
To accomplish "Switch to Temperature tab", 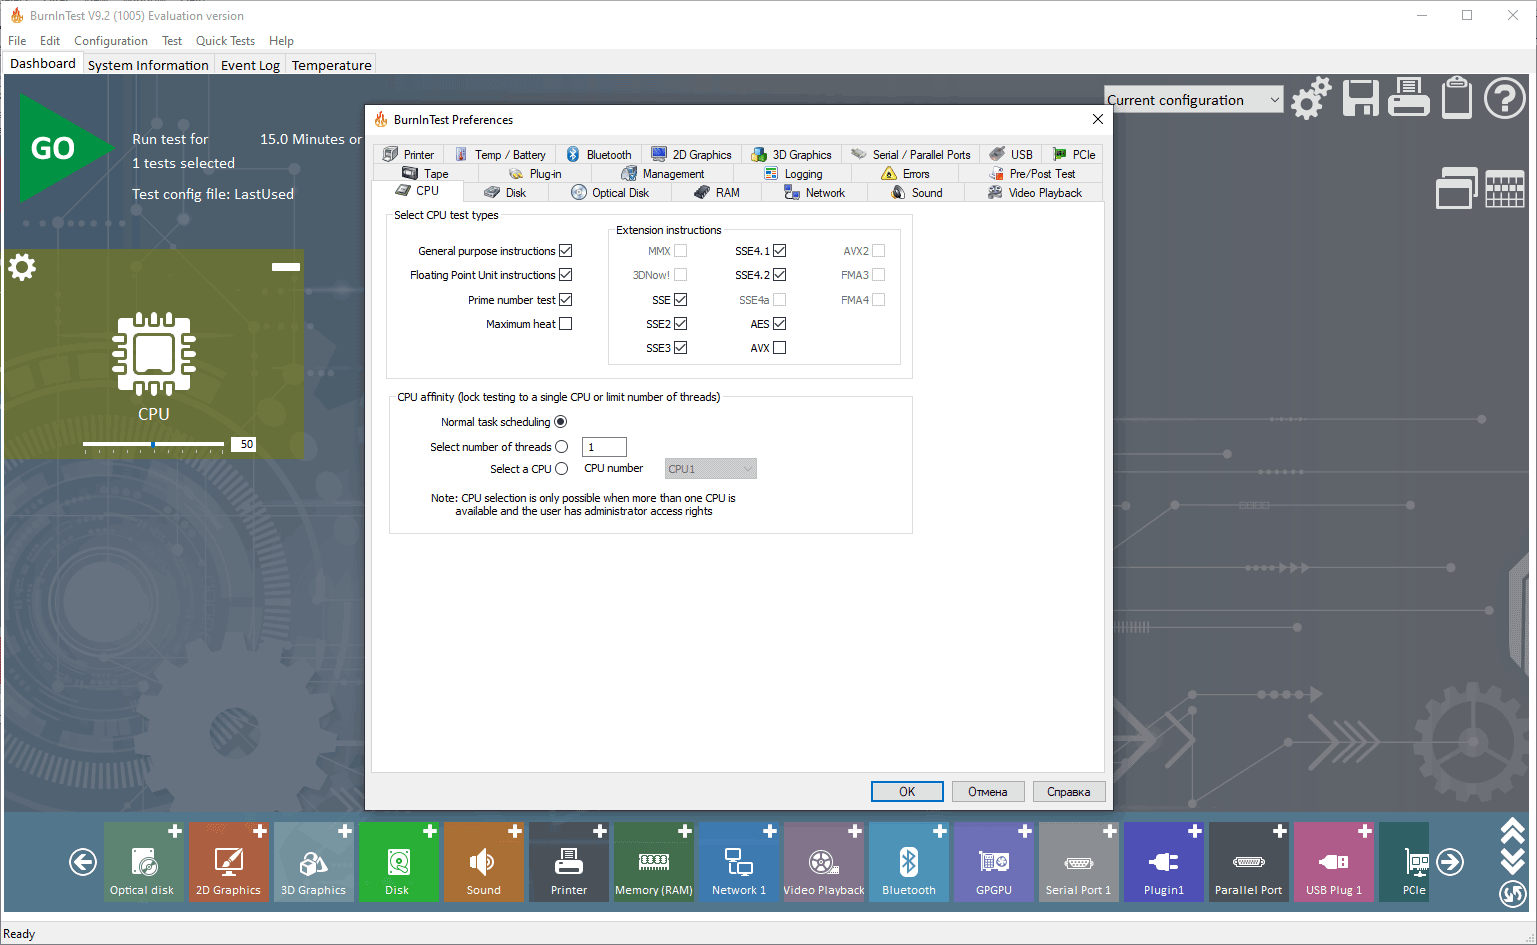I will coord(331,65).
